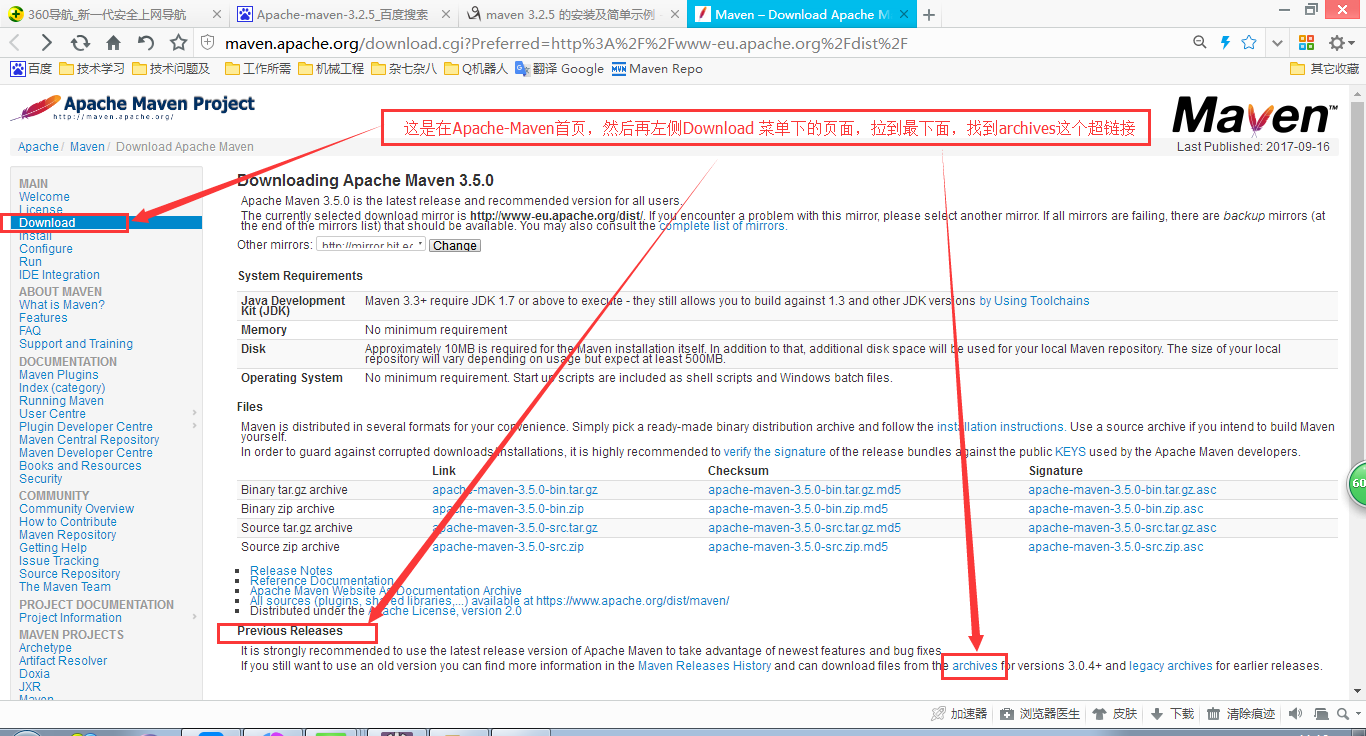Switch to the maven 3.2.5 的安装及简单示例 tab
This screenshot has height=736, width=1366.
coord(572,15)
